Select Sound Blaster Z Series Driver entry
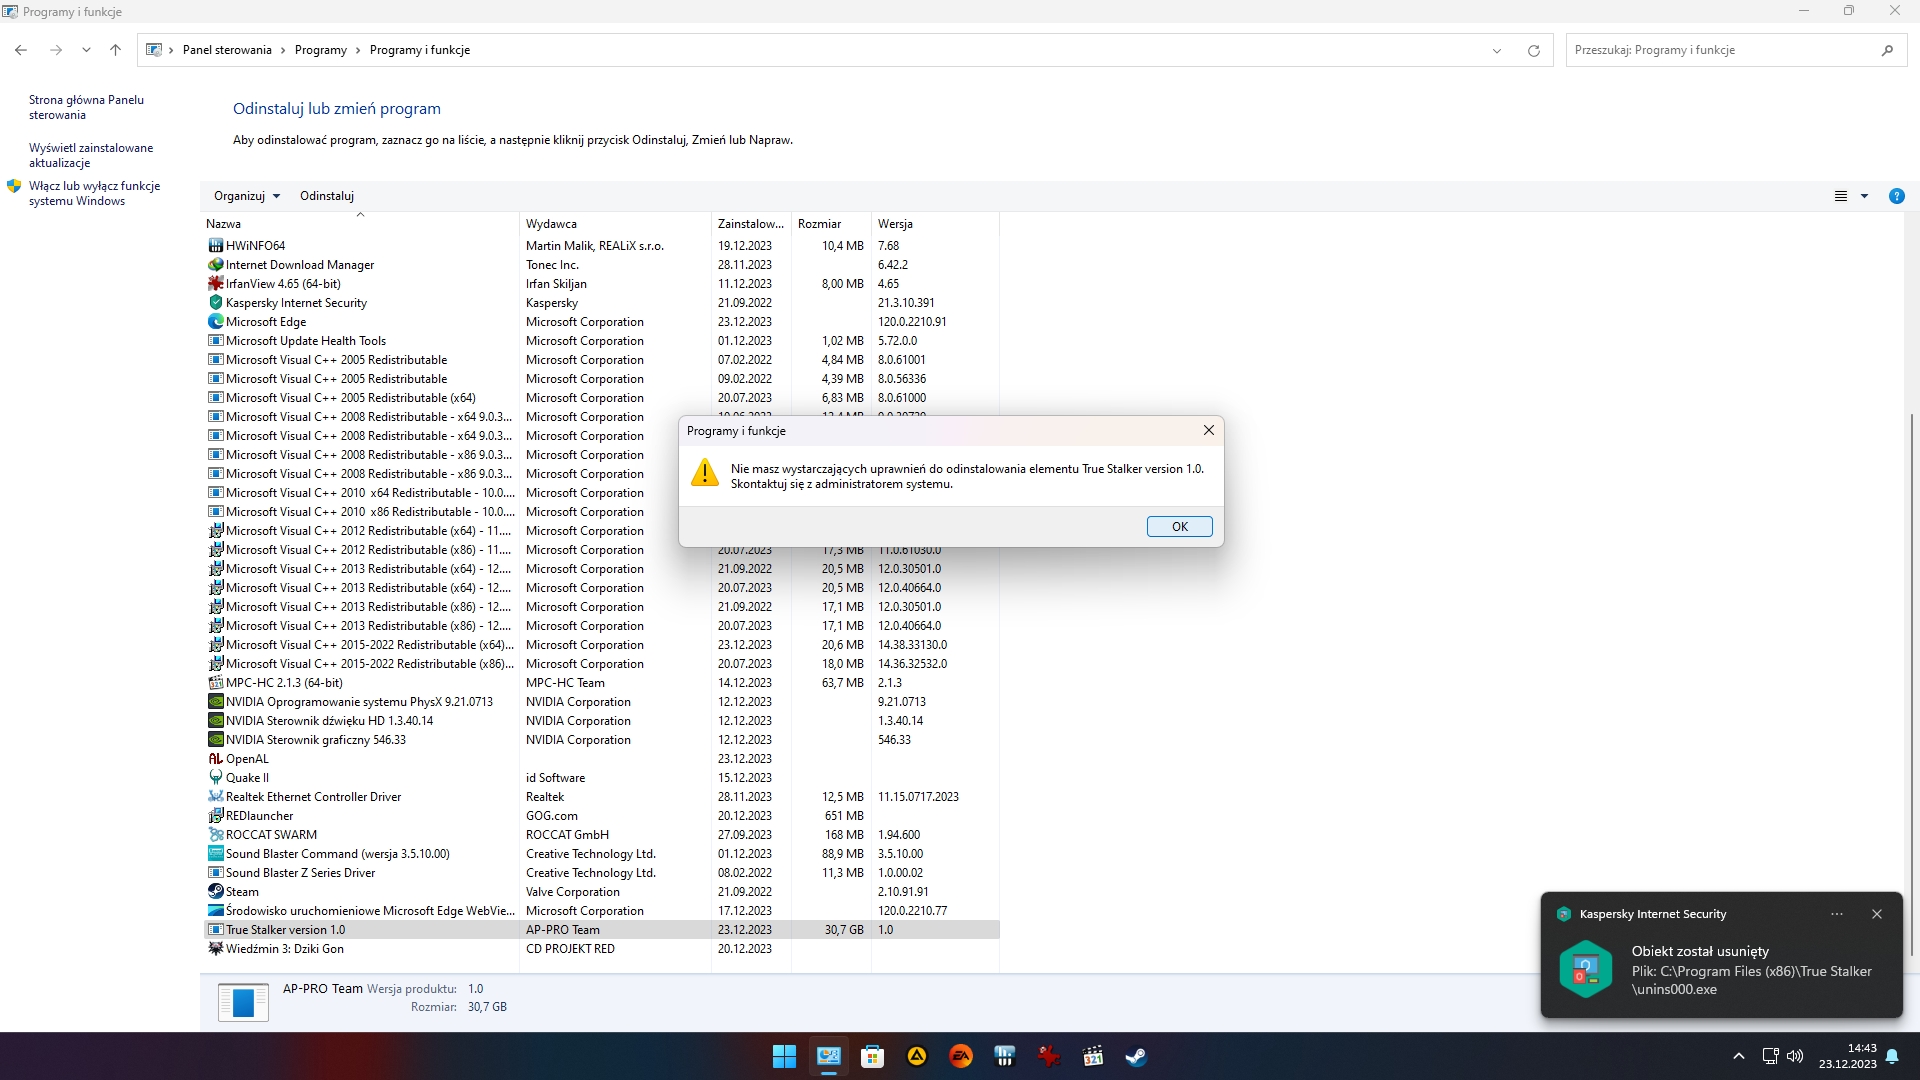 point(601,873)
